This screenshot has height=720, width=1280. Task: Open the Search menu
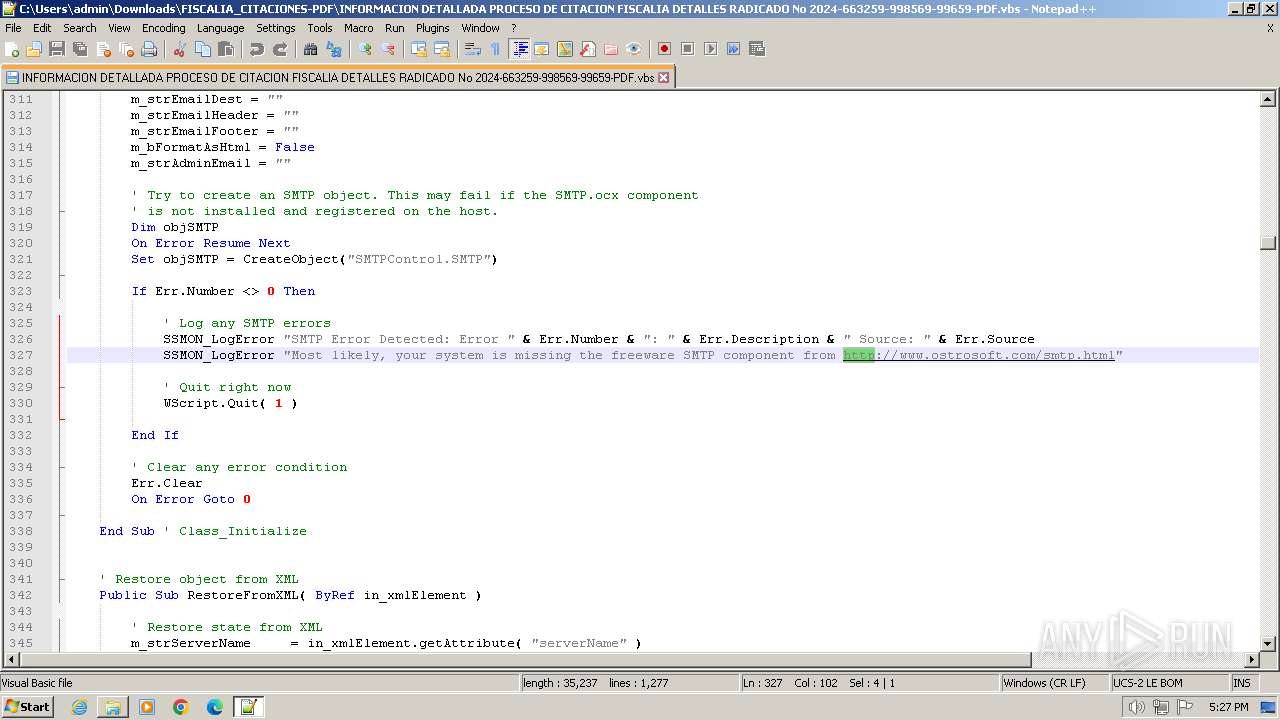80,28
